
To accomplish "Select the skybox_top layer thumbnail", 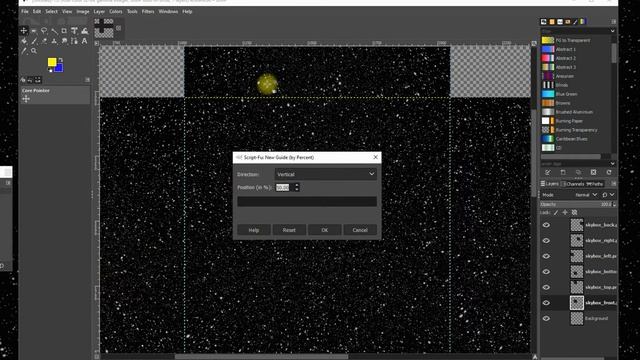I will point(577,287).
